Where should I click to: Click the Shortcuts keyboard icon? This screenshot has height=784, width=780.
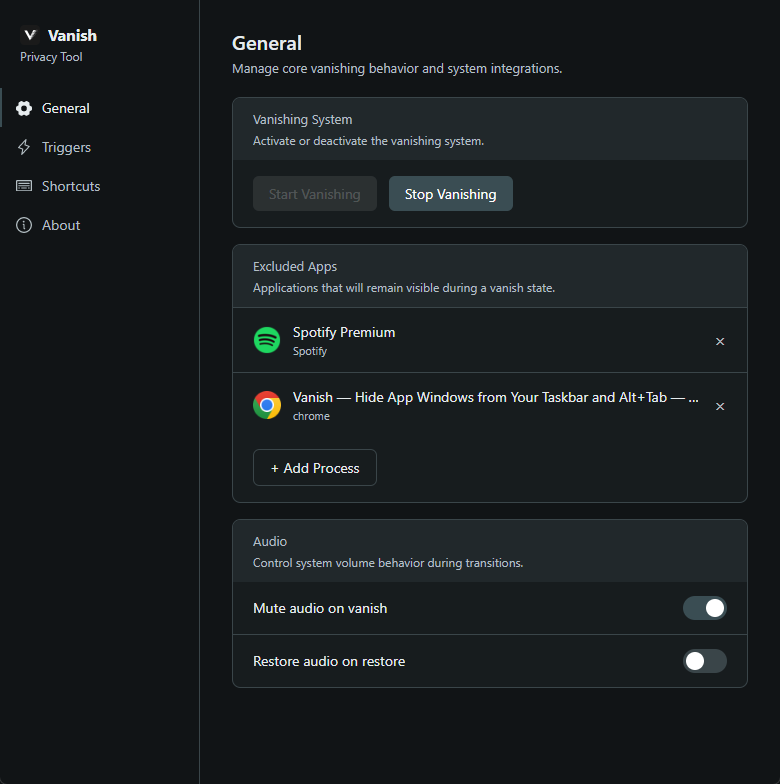(x=24, y=186)
